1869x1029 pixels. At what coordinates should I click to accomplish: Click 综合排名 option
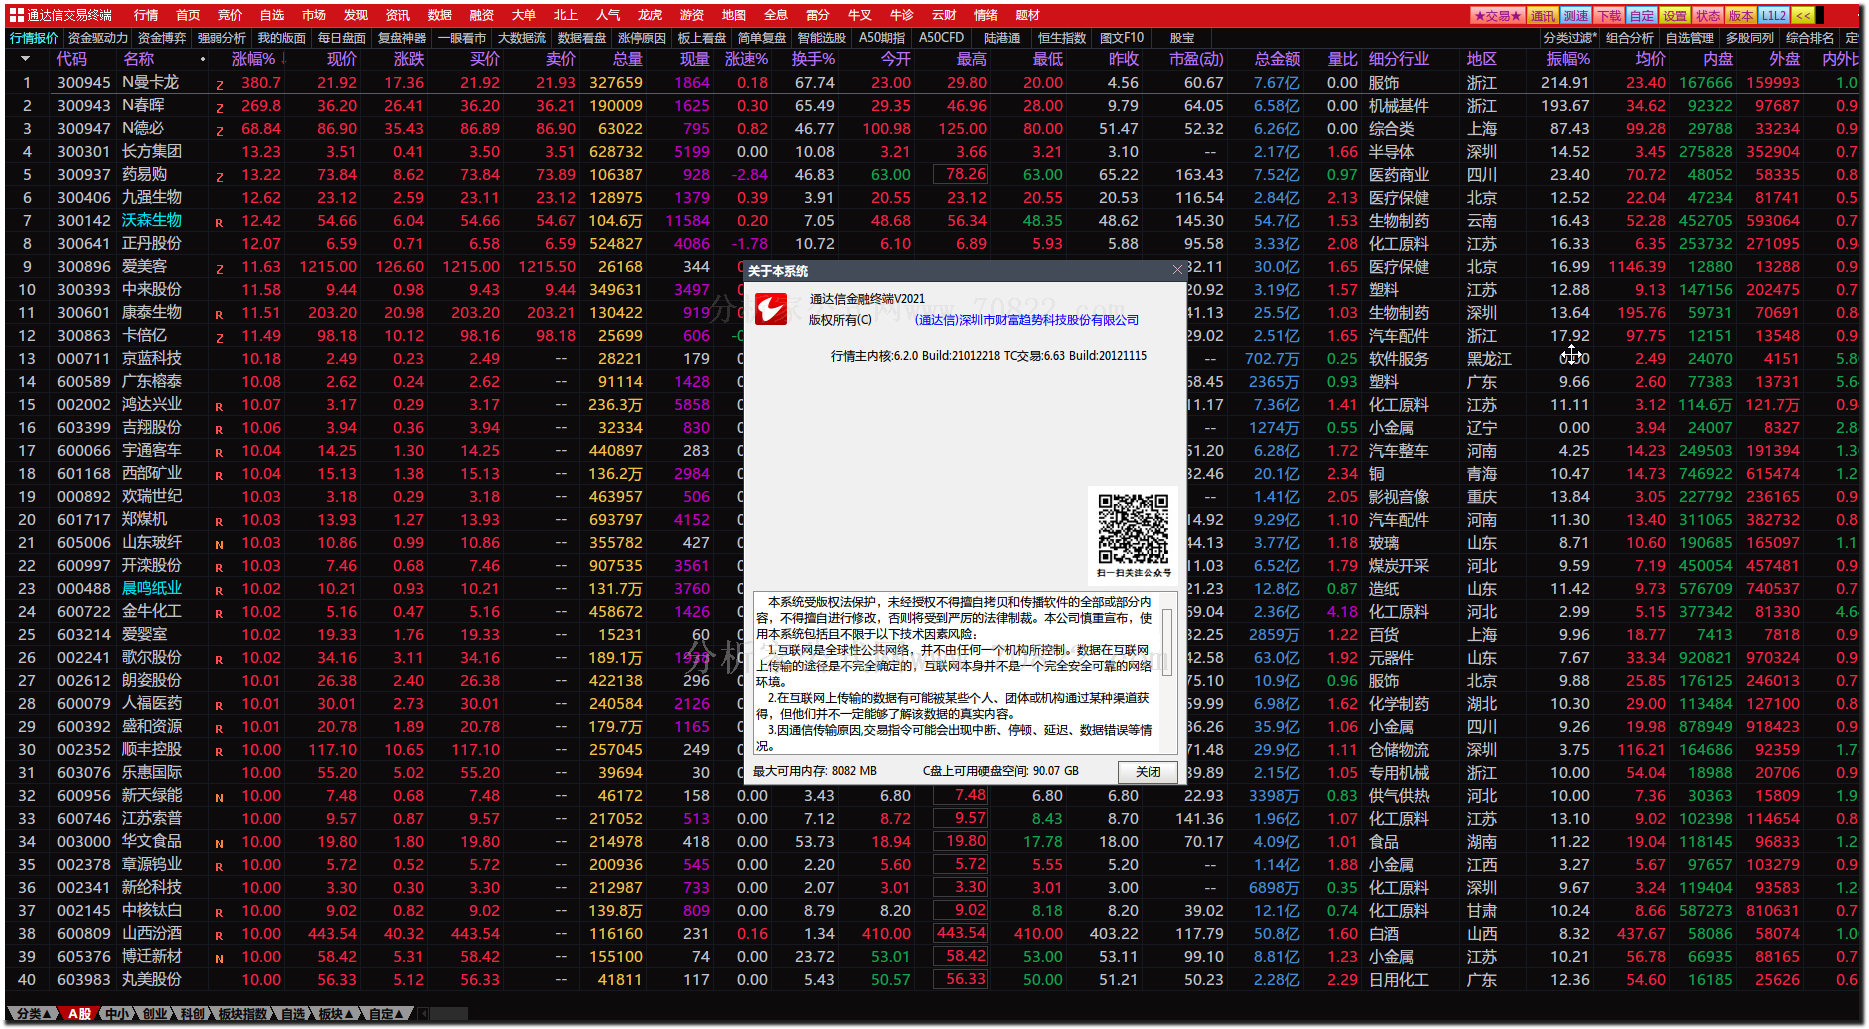pyautogui.click(x=1810, y=38)
